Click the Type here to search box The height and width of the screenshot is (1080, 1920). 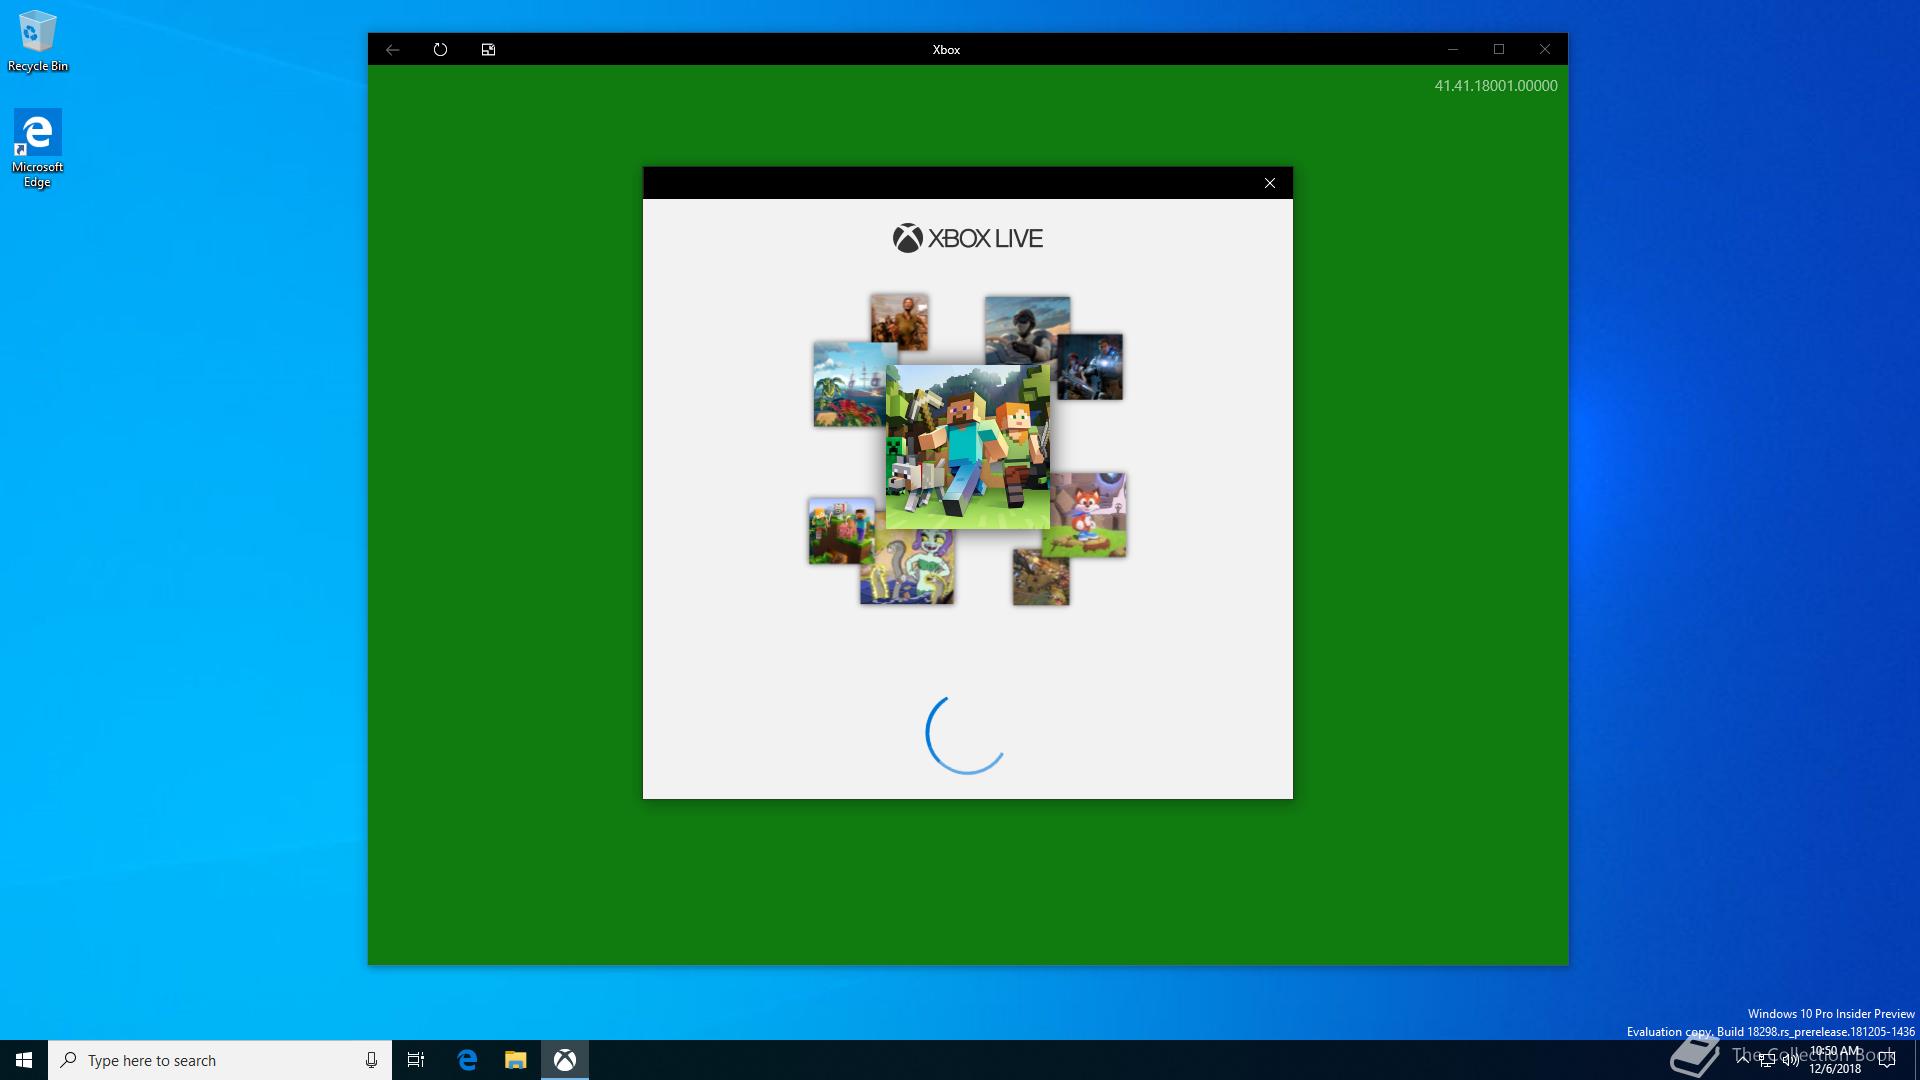tap(220, 1060)
